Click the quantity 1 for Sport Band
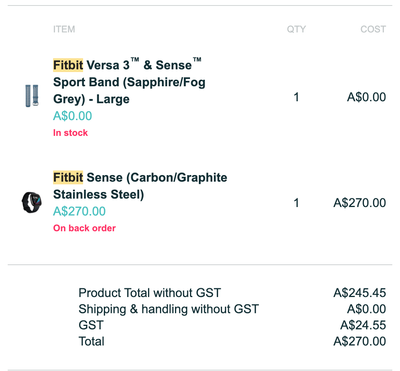Viewport: 400px width, 371px height. (x=296, y=97)
